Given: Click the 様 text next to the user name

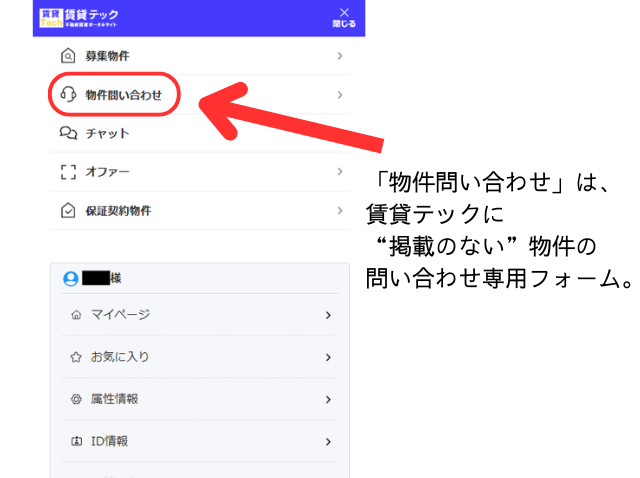Looking at the screenshot, I should (116, 278).
